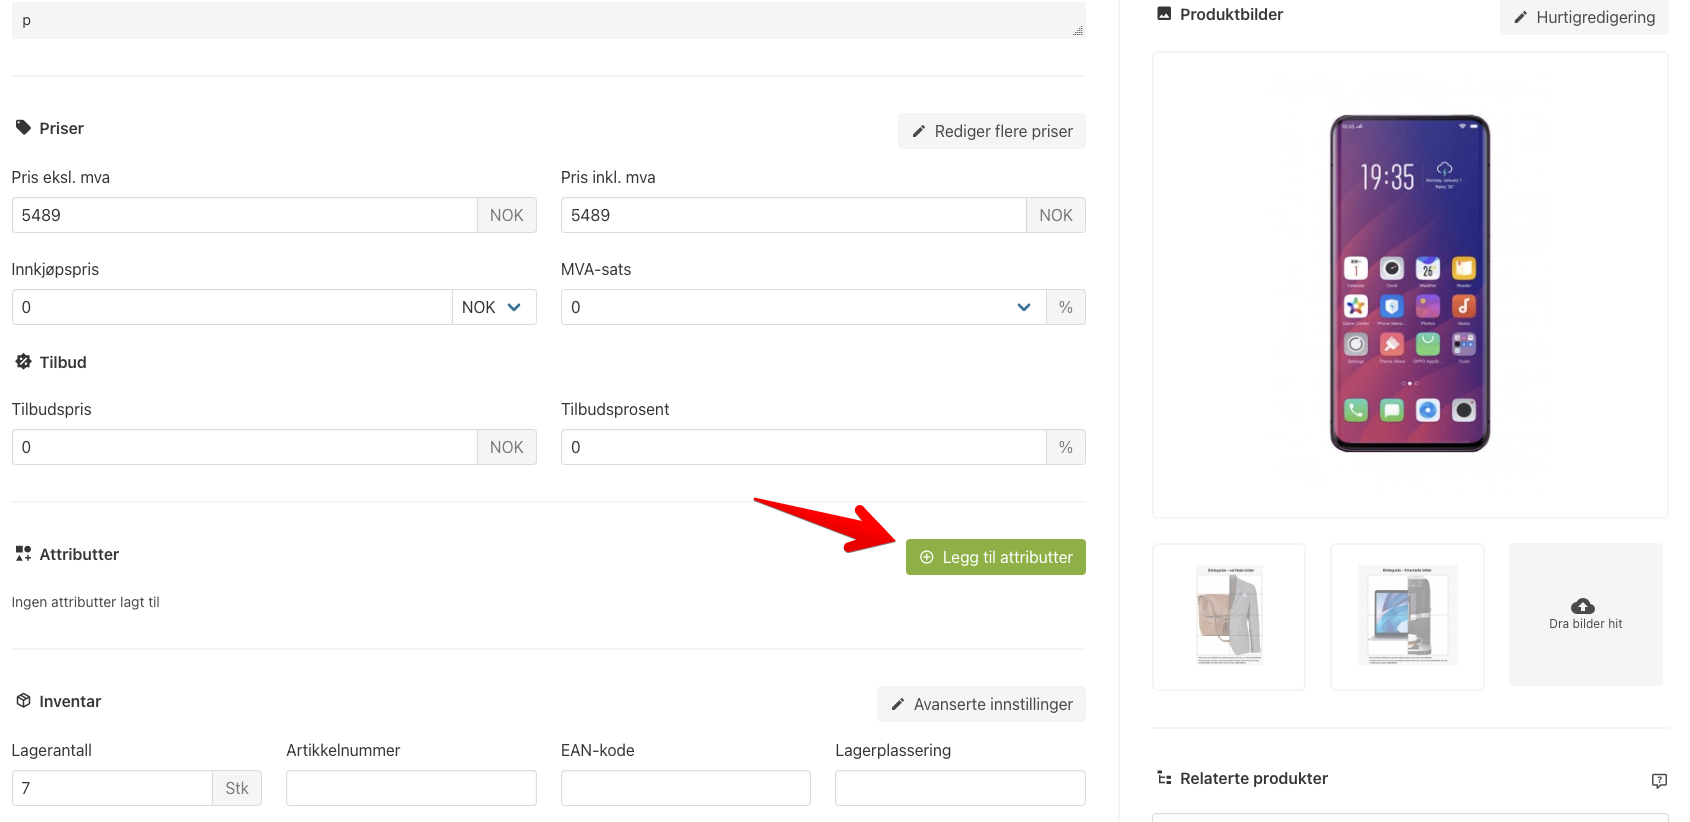Click the Lagerplassering input field
The width and height of the screenshot is (1690, 822).
click(x=960, y=788)
